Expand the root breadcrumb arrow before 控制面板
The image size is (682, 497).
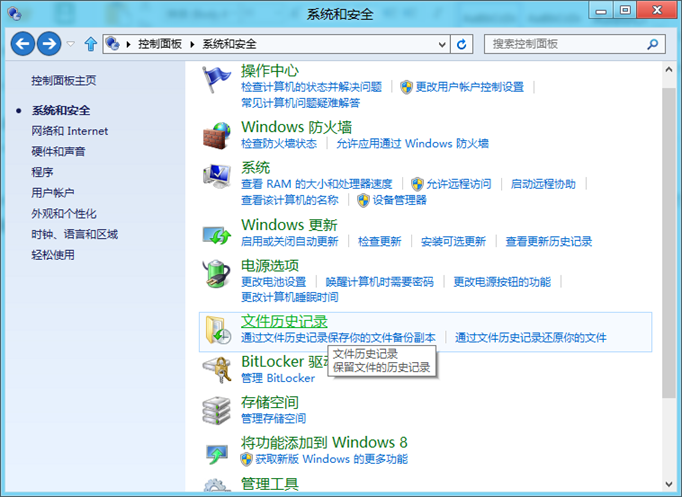(128, 44)
